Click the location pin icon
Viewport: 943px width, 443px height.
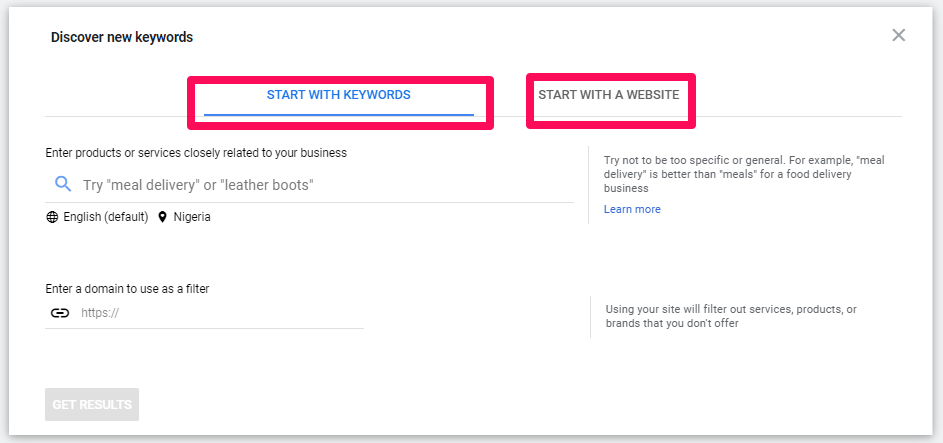[163, 217]
